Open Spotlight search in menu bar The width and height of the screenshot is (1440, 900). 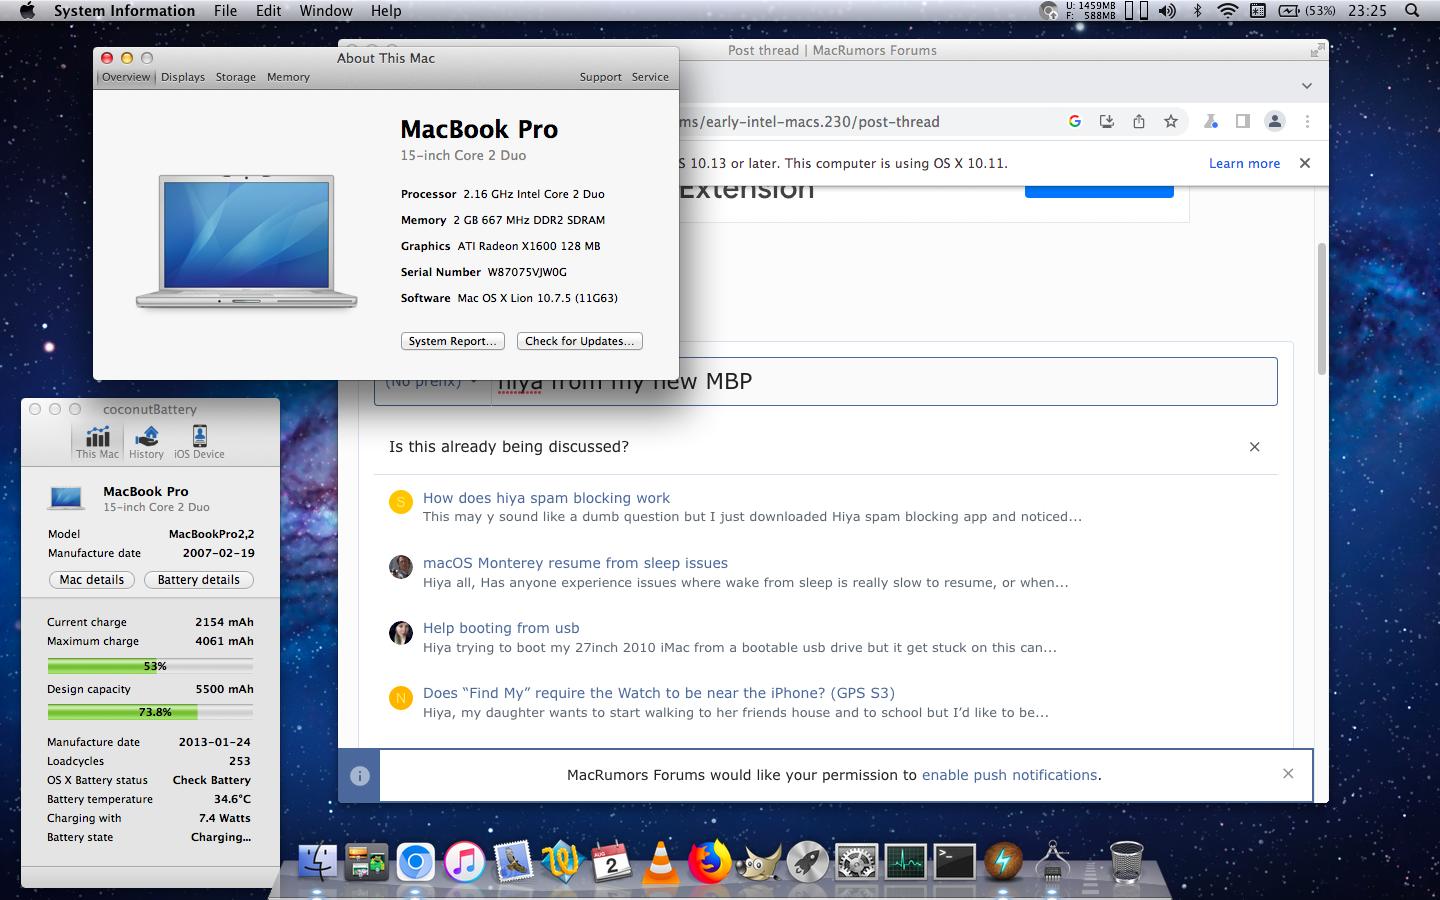coord(1412,11)
